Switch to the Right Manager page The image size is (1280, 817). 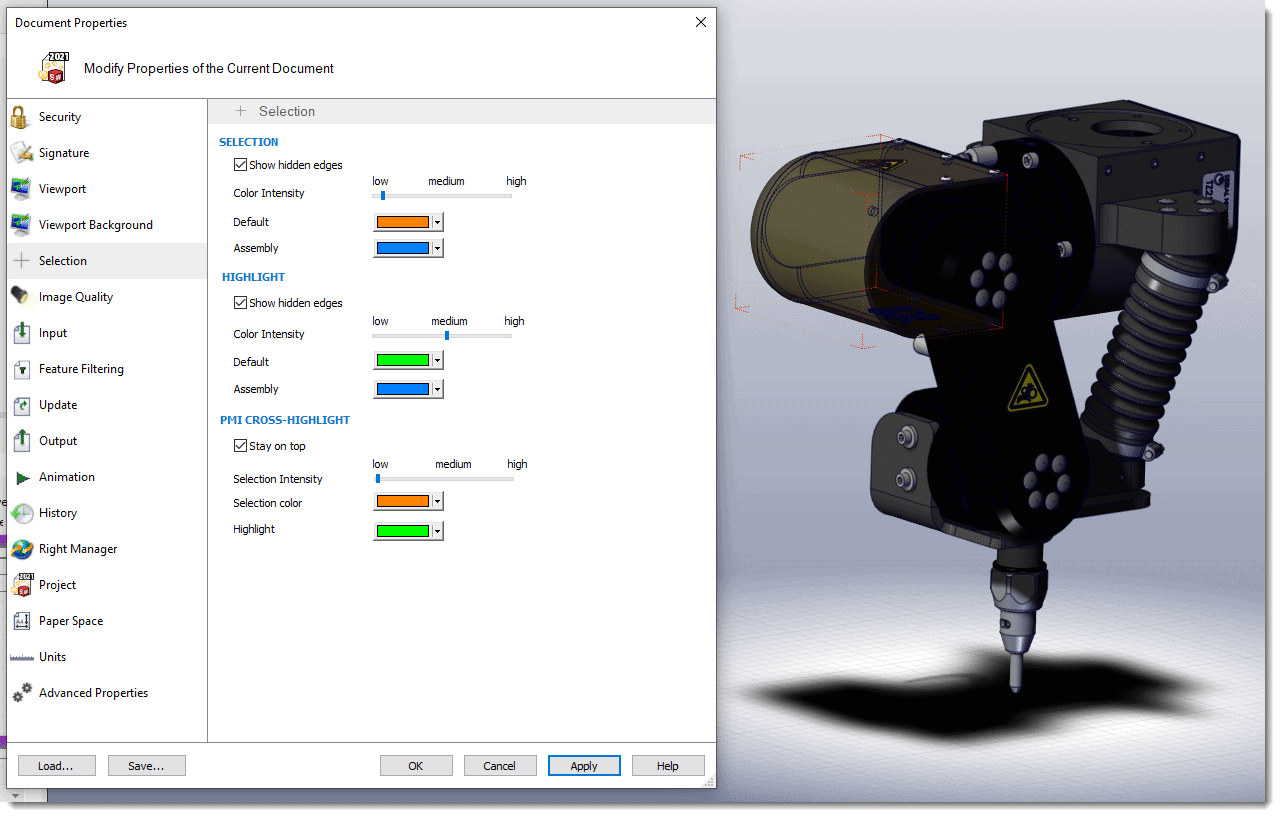(x=77, y=549)
